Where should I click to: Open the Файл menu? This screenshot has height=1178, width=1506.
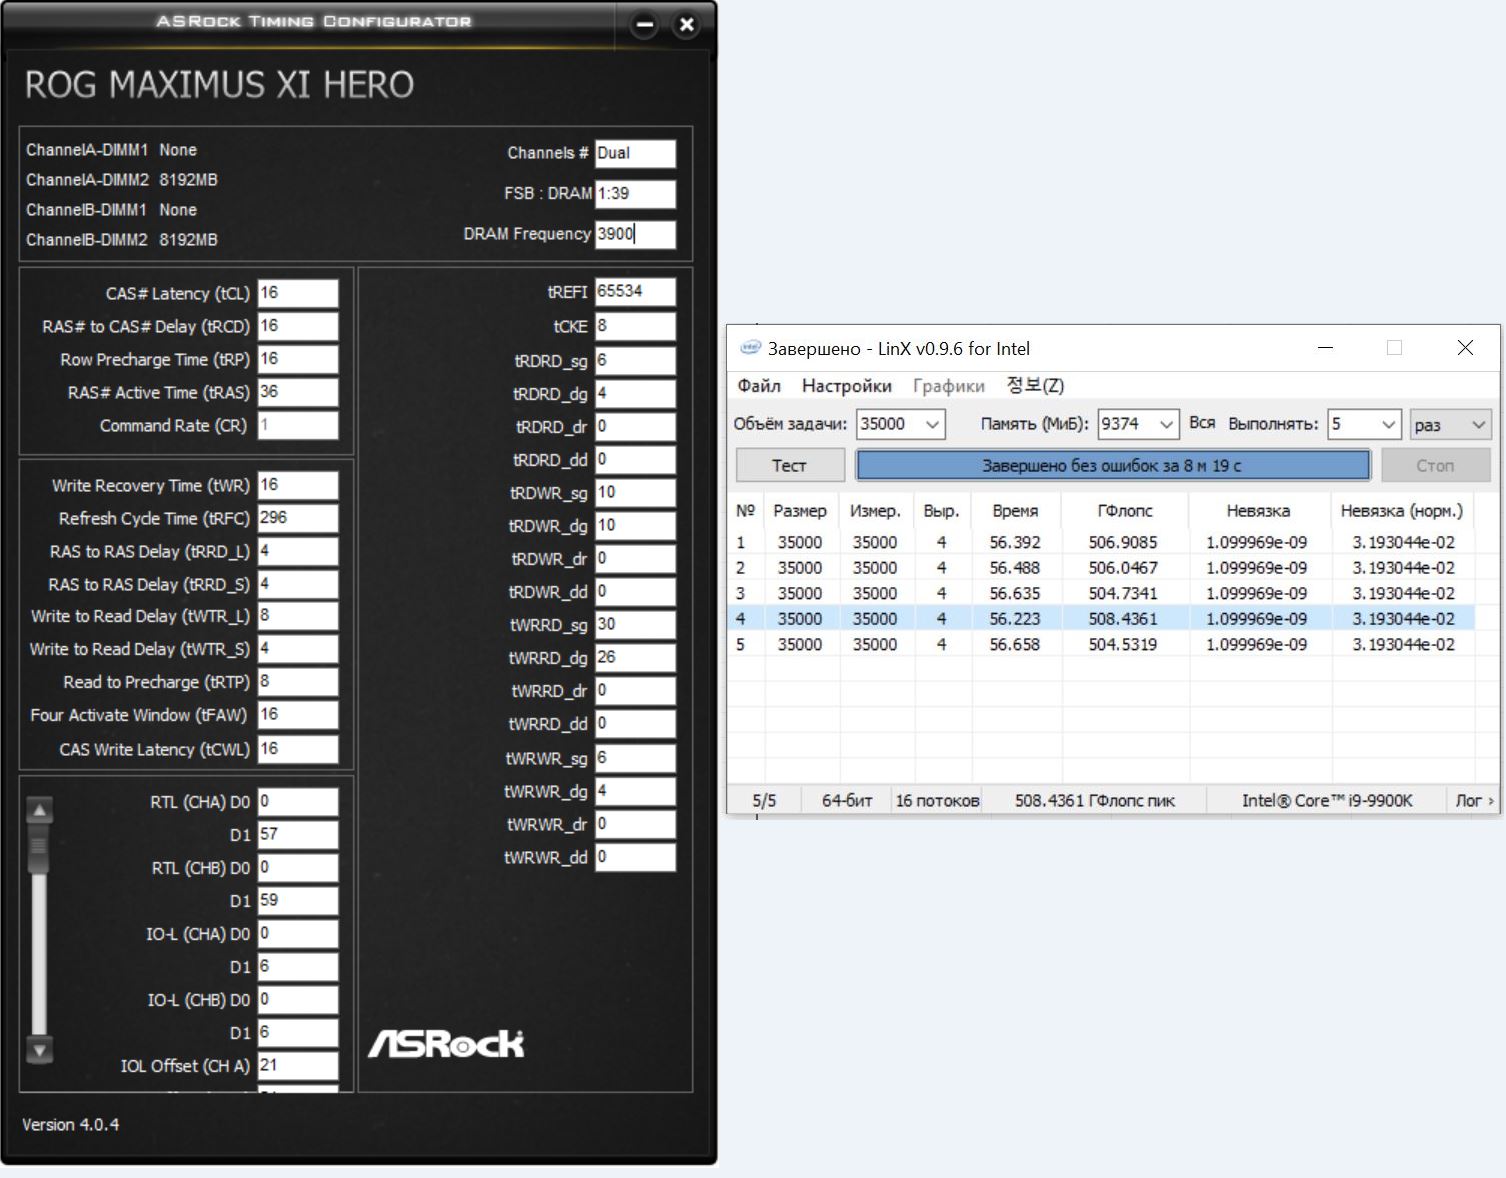[x=759, y=386]
